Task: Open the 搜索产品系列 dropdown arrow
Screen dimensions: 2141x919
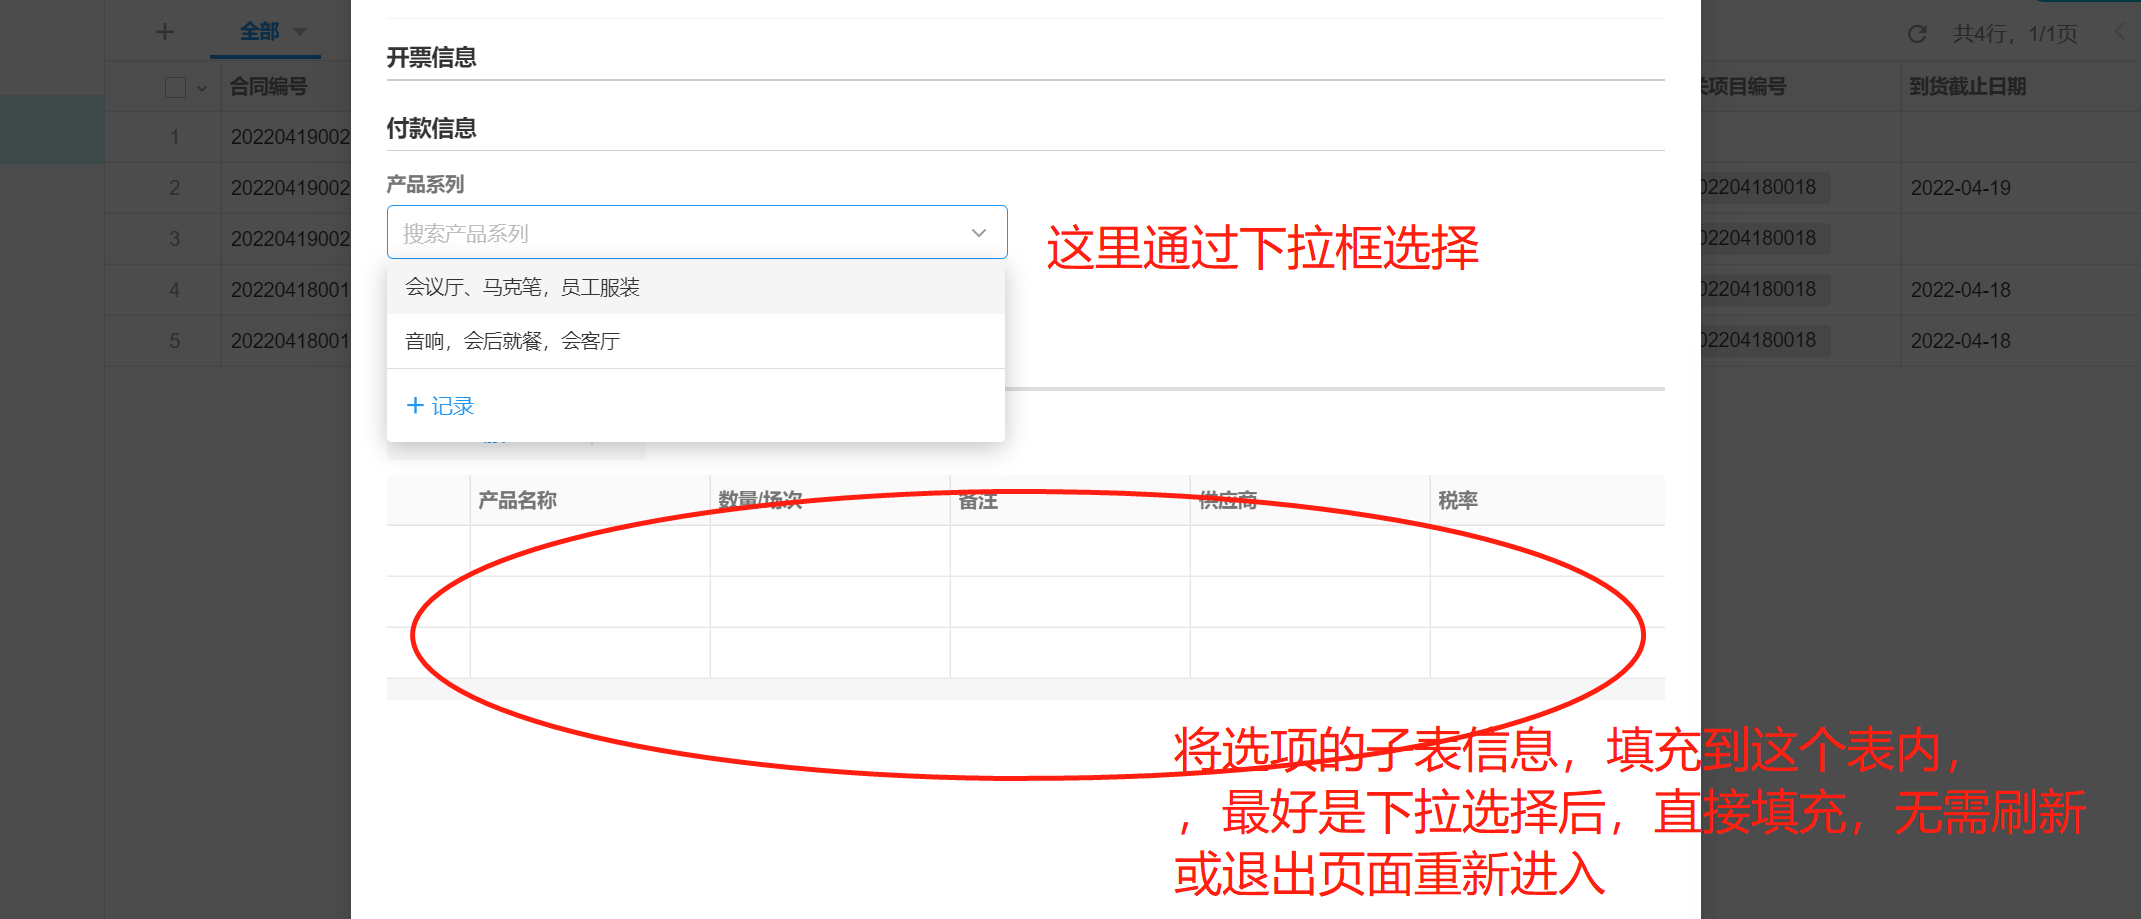Action: (978, 232)
